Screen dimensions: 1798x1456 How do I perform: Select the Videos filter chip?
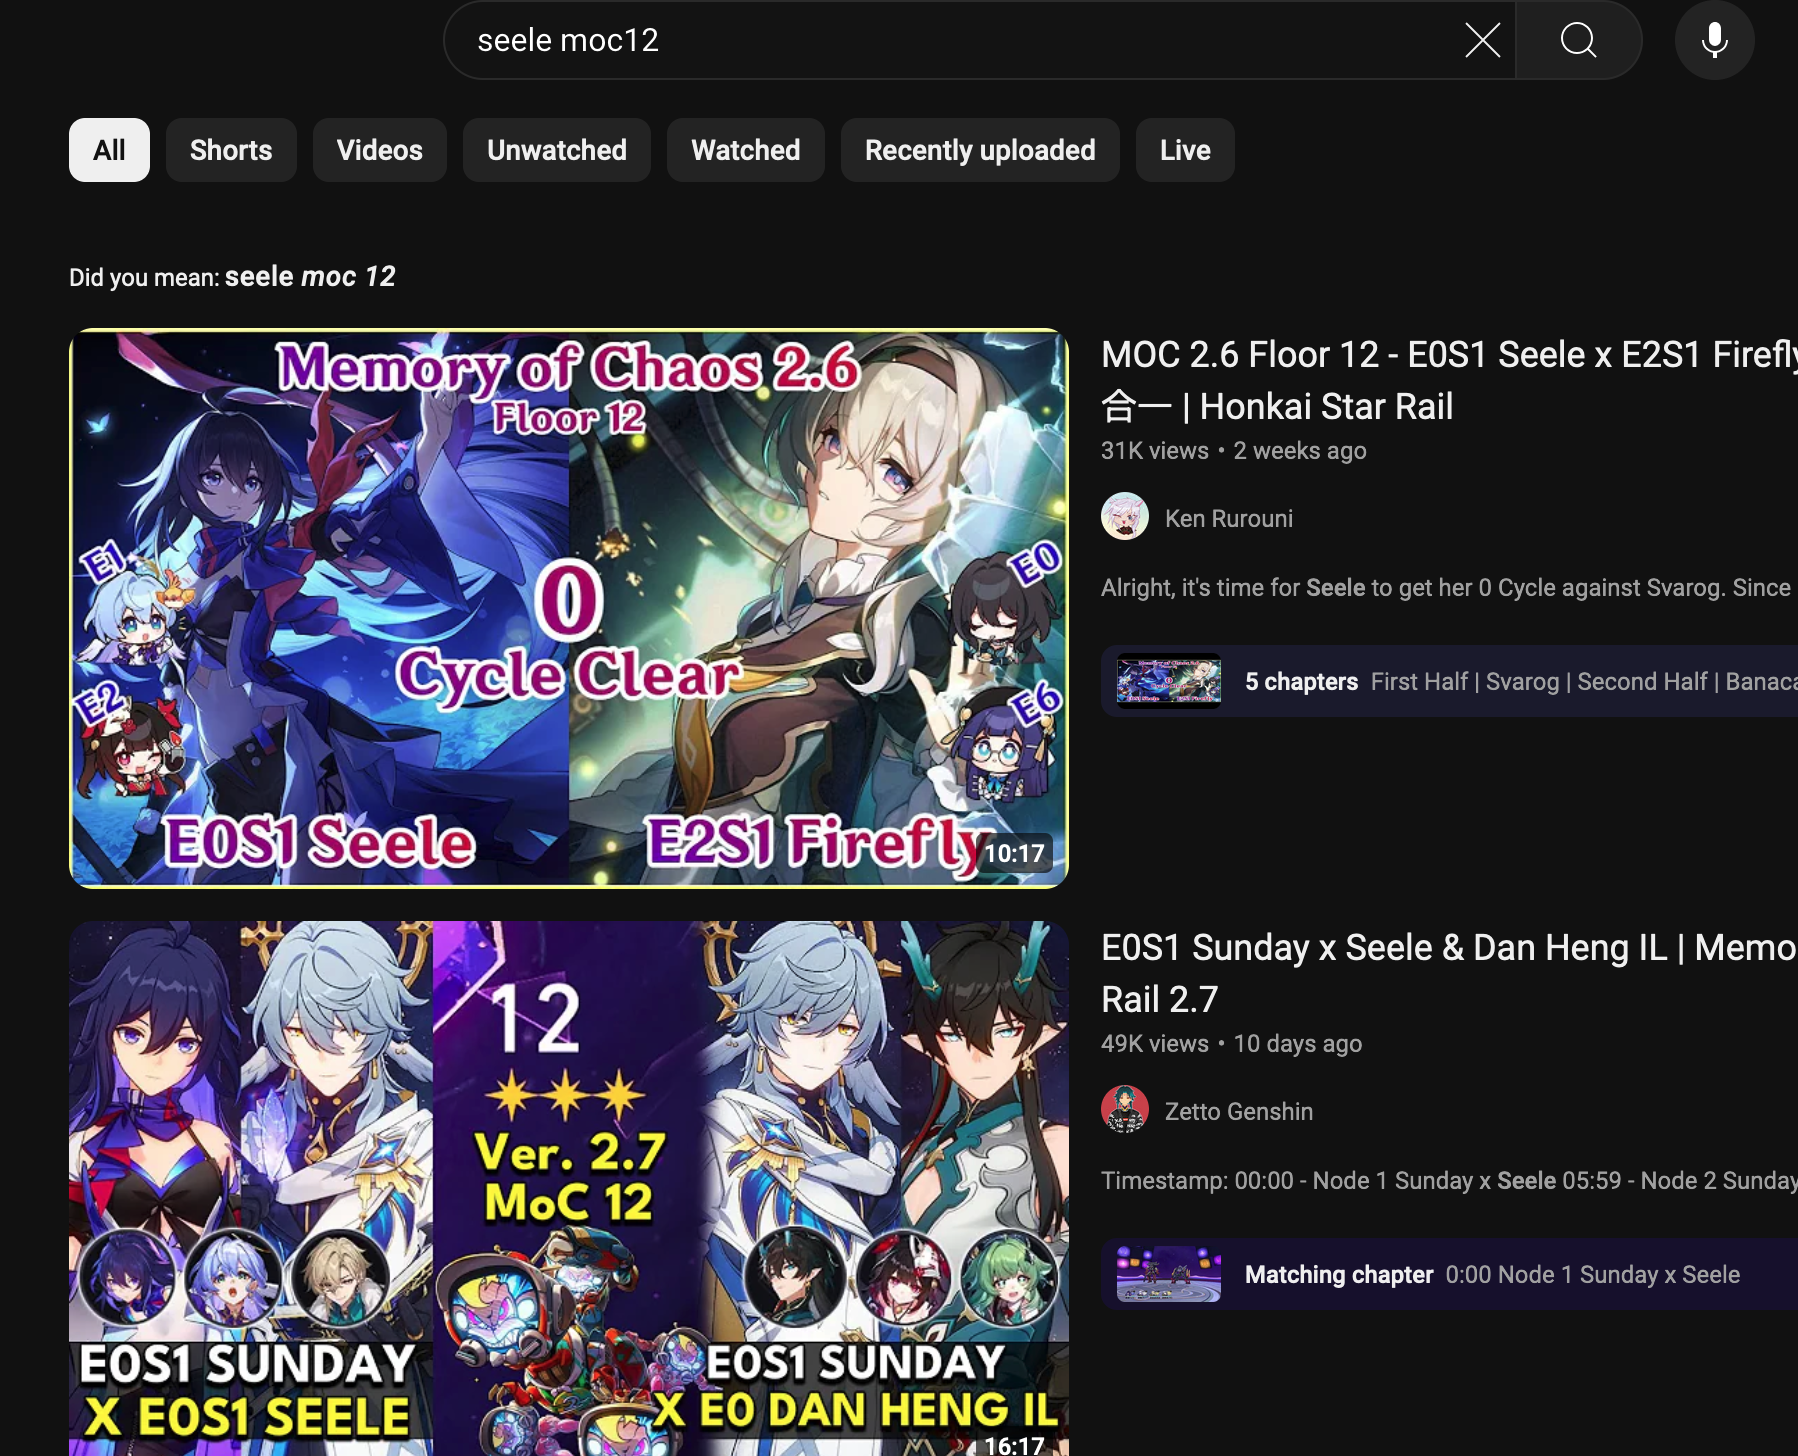pyautogui.click(x=380, y=150)
